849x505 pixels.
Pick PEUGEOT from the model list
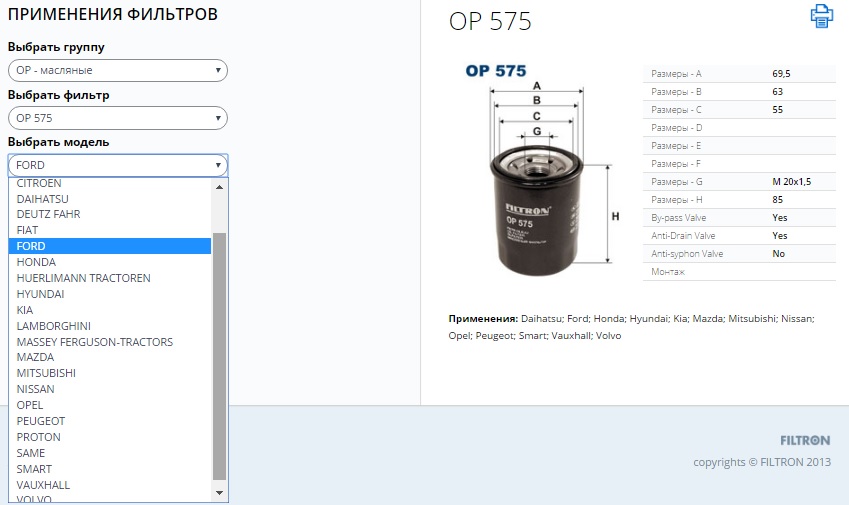coord(109,421)
